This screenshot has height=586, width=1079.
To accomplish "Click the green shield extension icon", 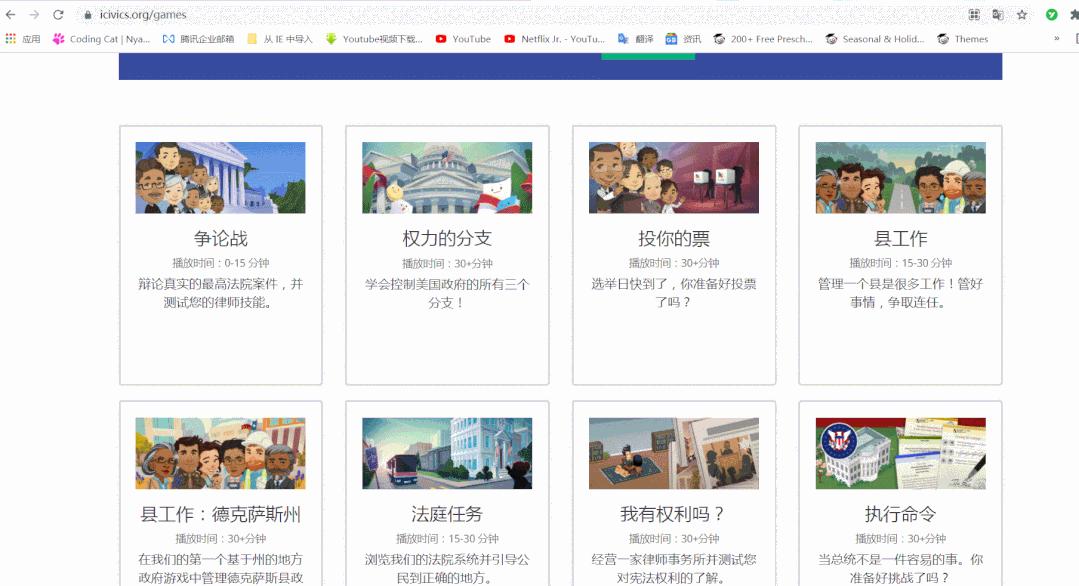I will 1050,15.
